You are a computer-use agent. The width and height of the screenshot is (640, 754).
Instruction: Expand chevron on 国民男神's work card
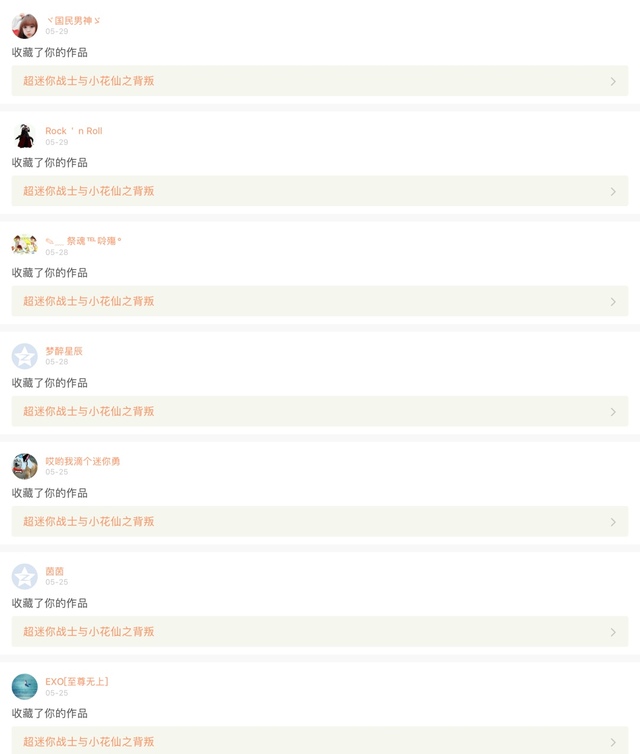pyautogui.click(x=613, y=81)
